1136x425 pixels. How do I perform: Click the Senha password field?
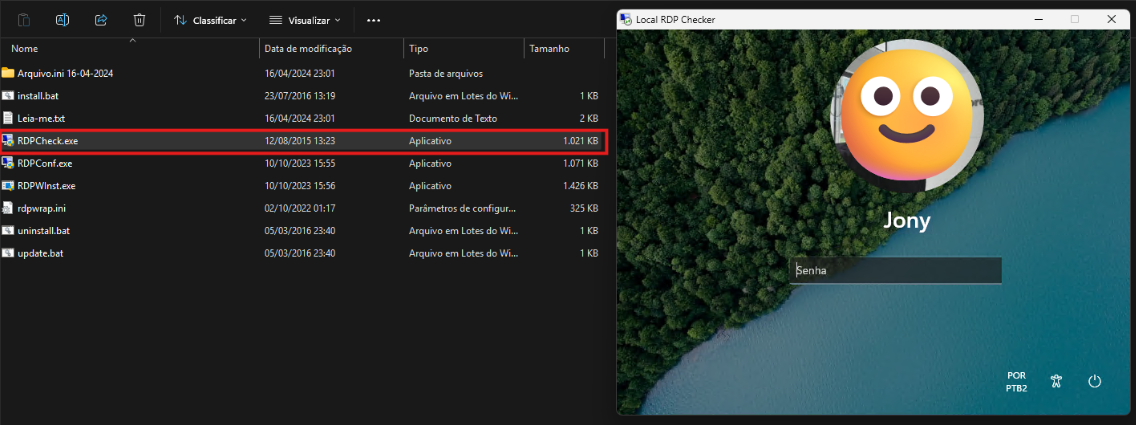click(895, 270)
